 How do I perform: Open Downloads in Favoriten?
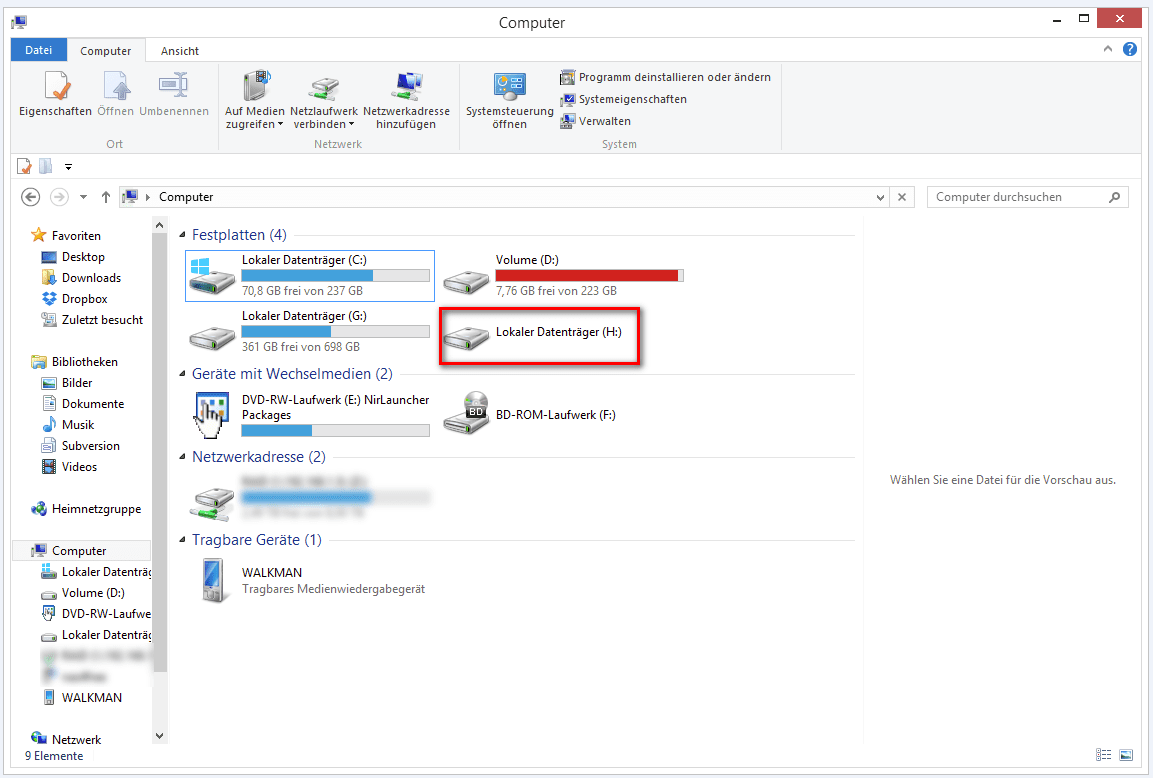[81, 278]
